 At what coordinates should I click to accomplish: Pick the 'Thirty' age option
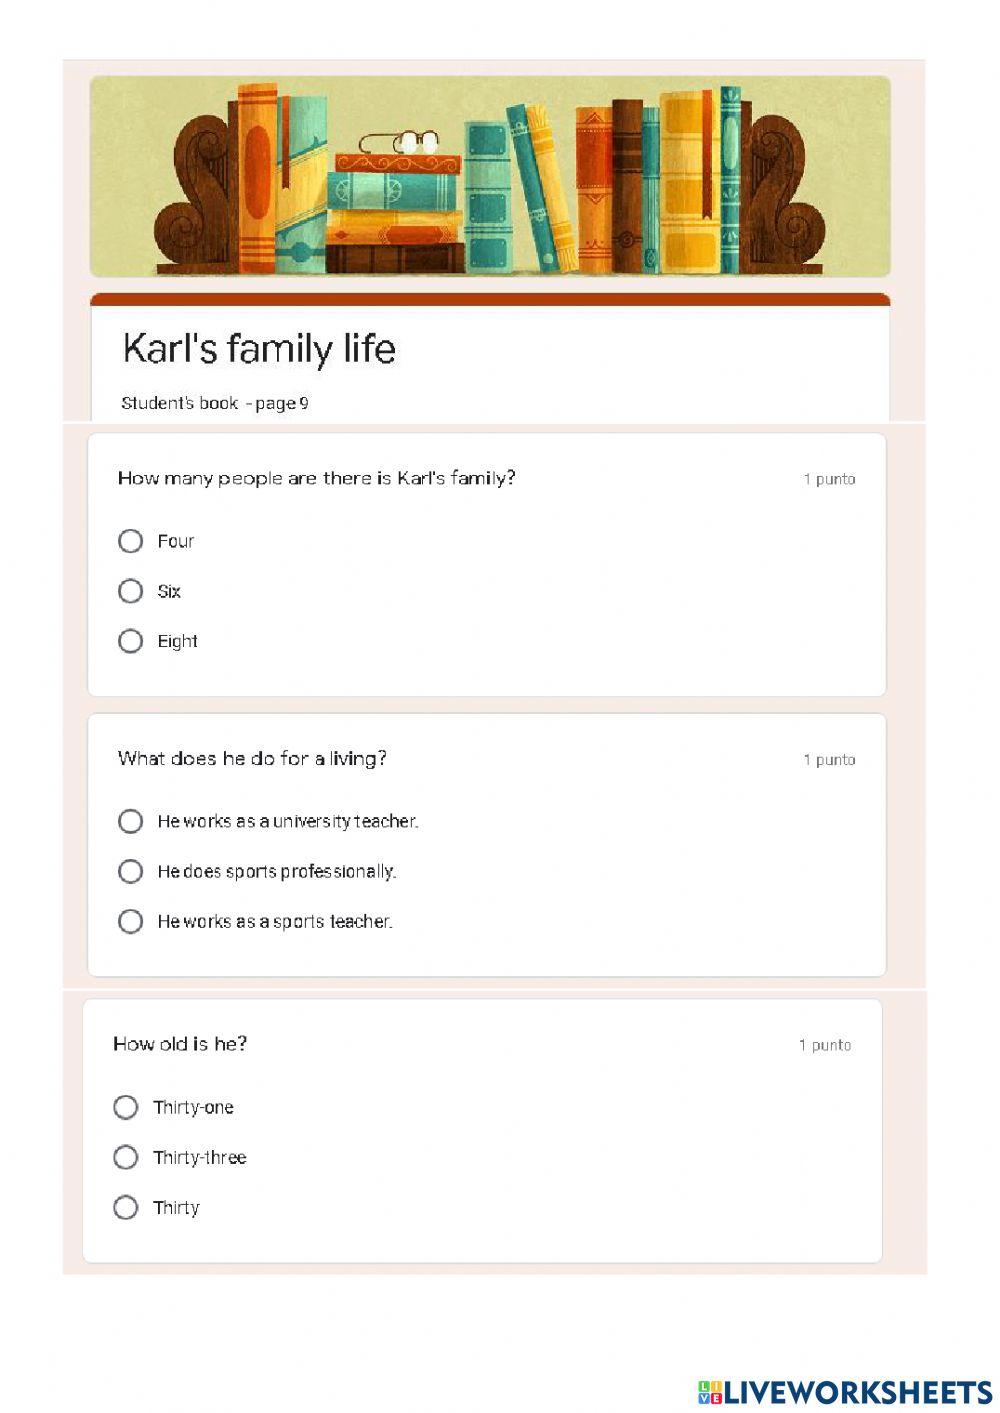(x=126, y=1207)
